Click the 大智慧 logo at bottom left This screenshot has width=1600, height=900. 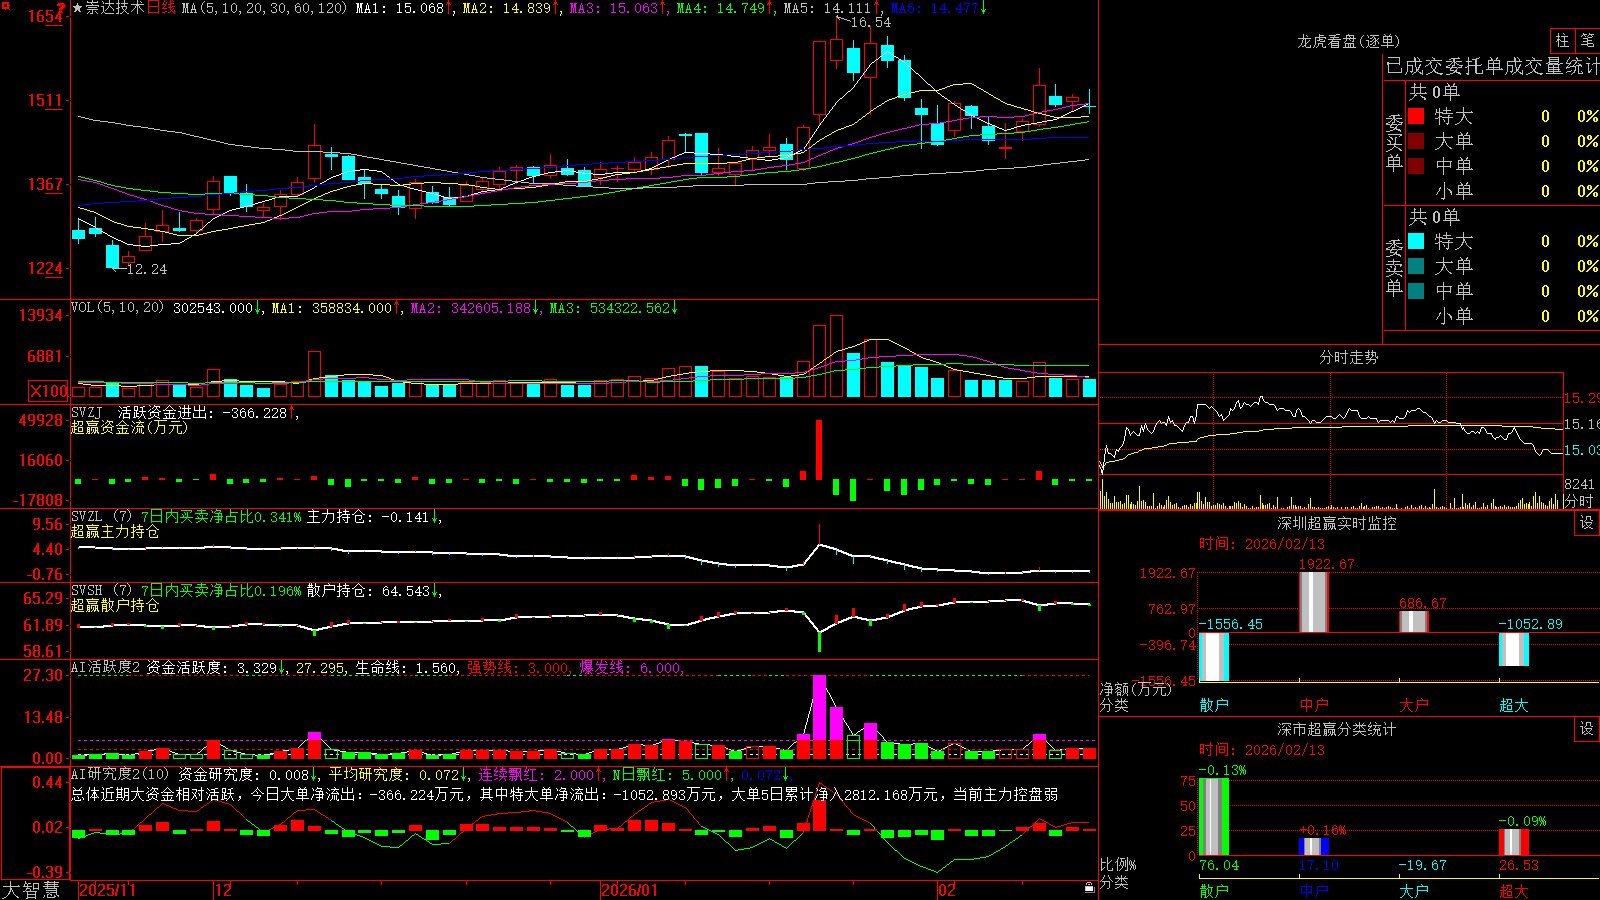[x=31, y=889]
